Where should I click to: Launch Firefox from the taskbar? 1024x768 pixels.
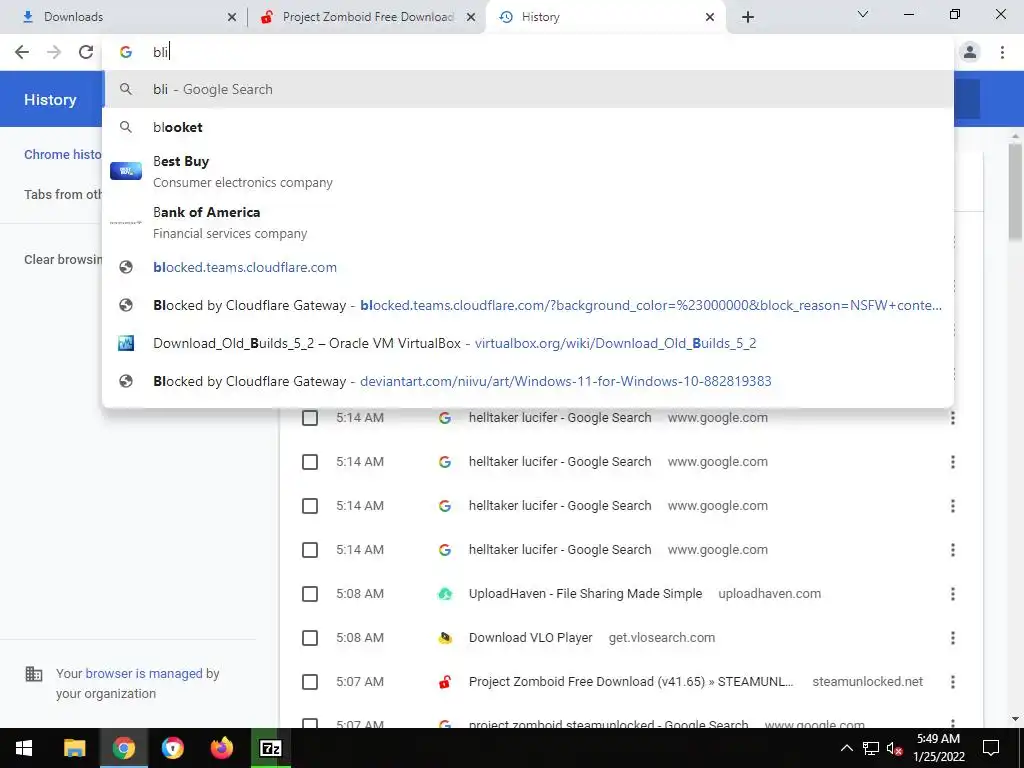[221, 748]
